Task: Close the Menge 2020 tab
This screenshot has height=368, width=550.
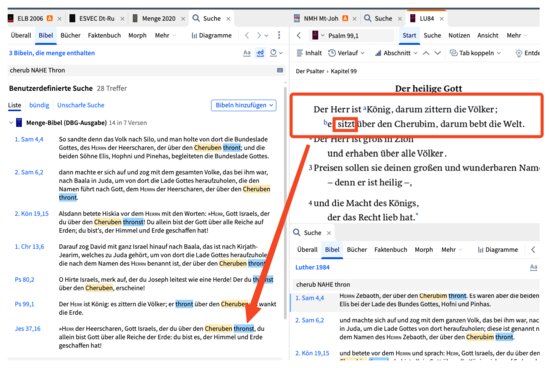Action: (x=183, y=19)
